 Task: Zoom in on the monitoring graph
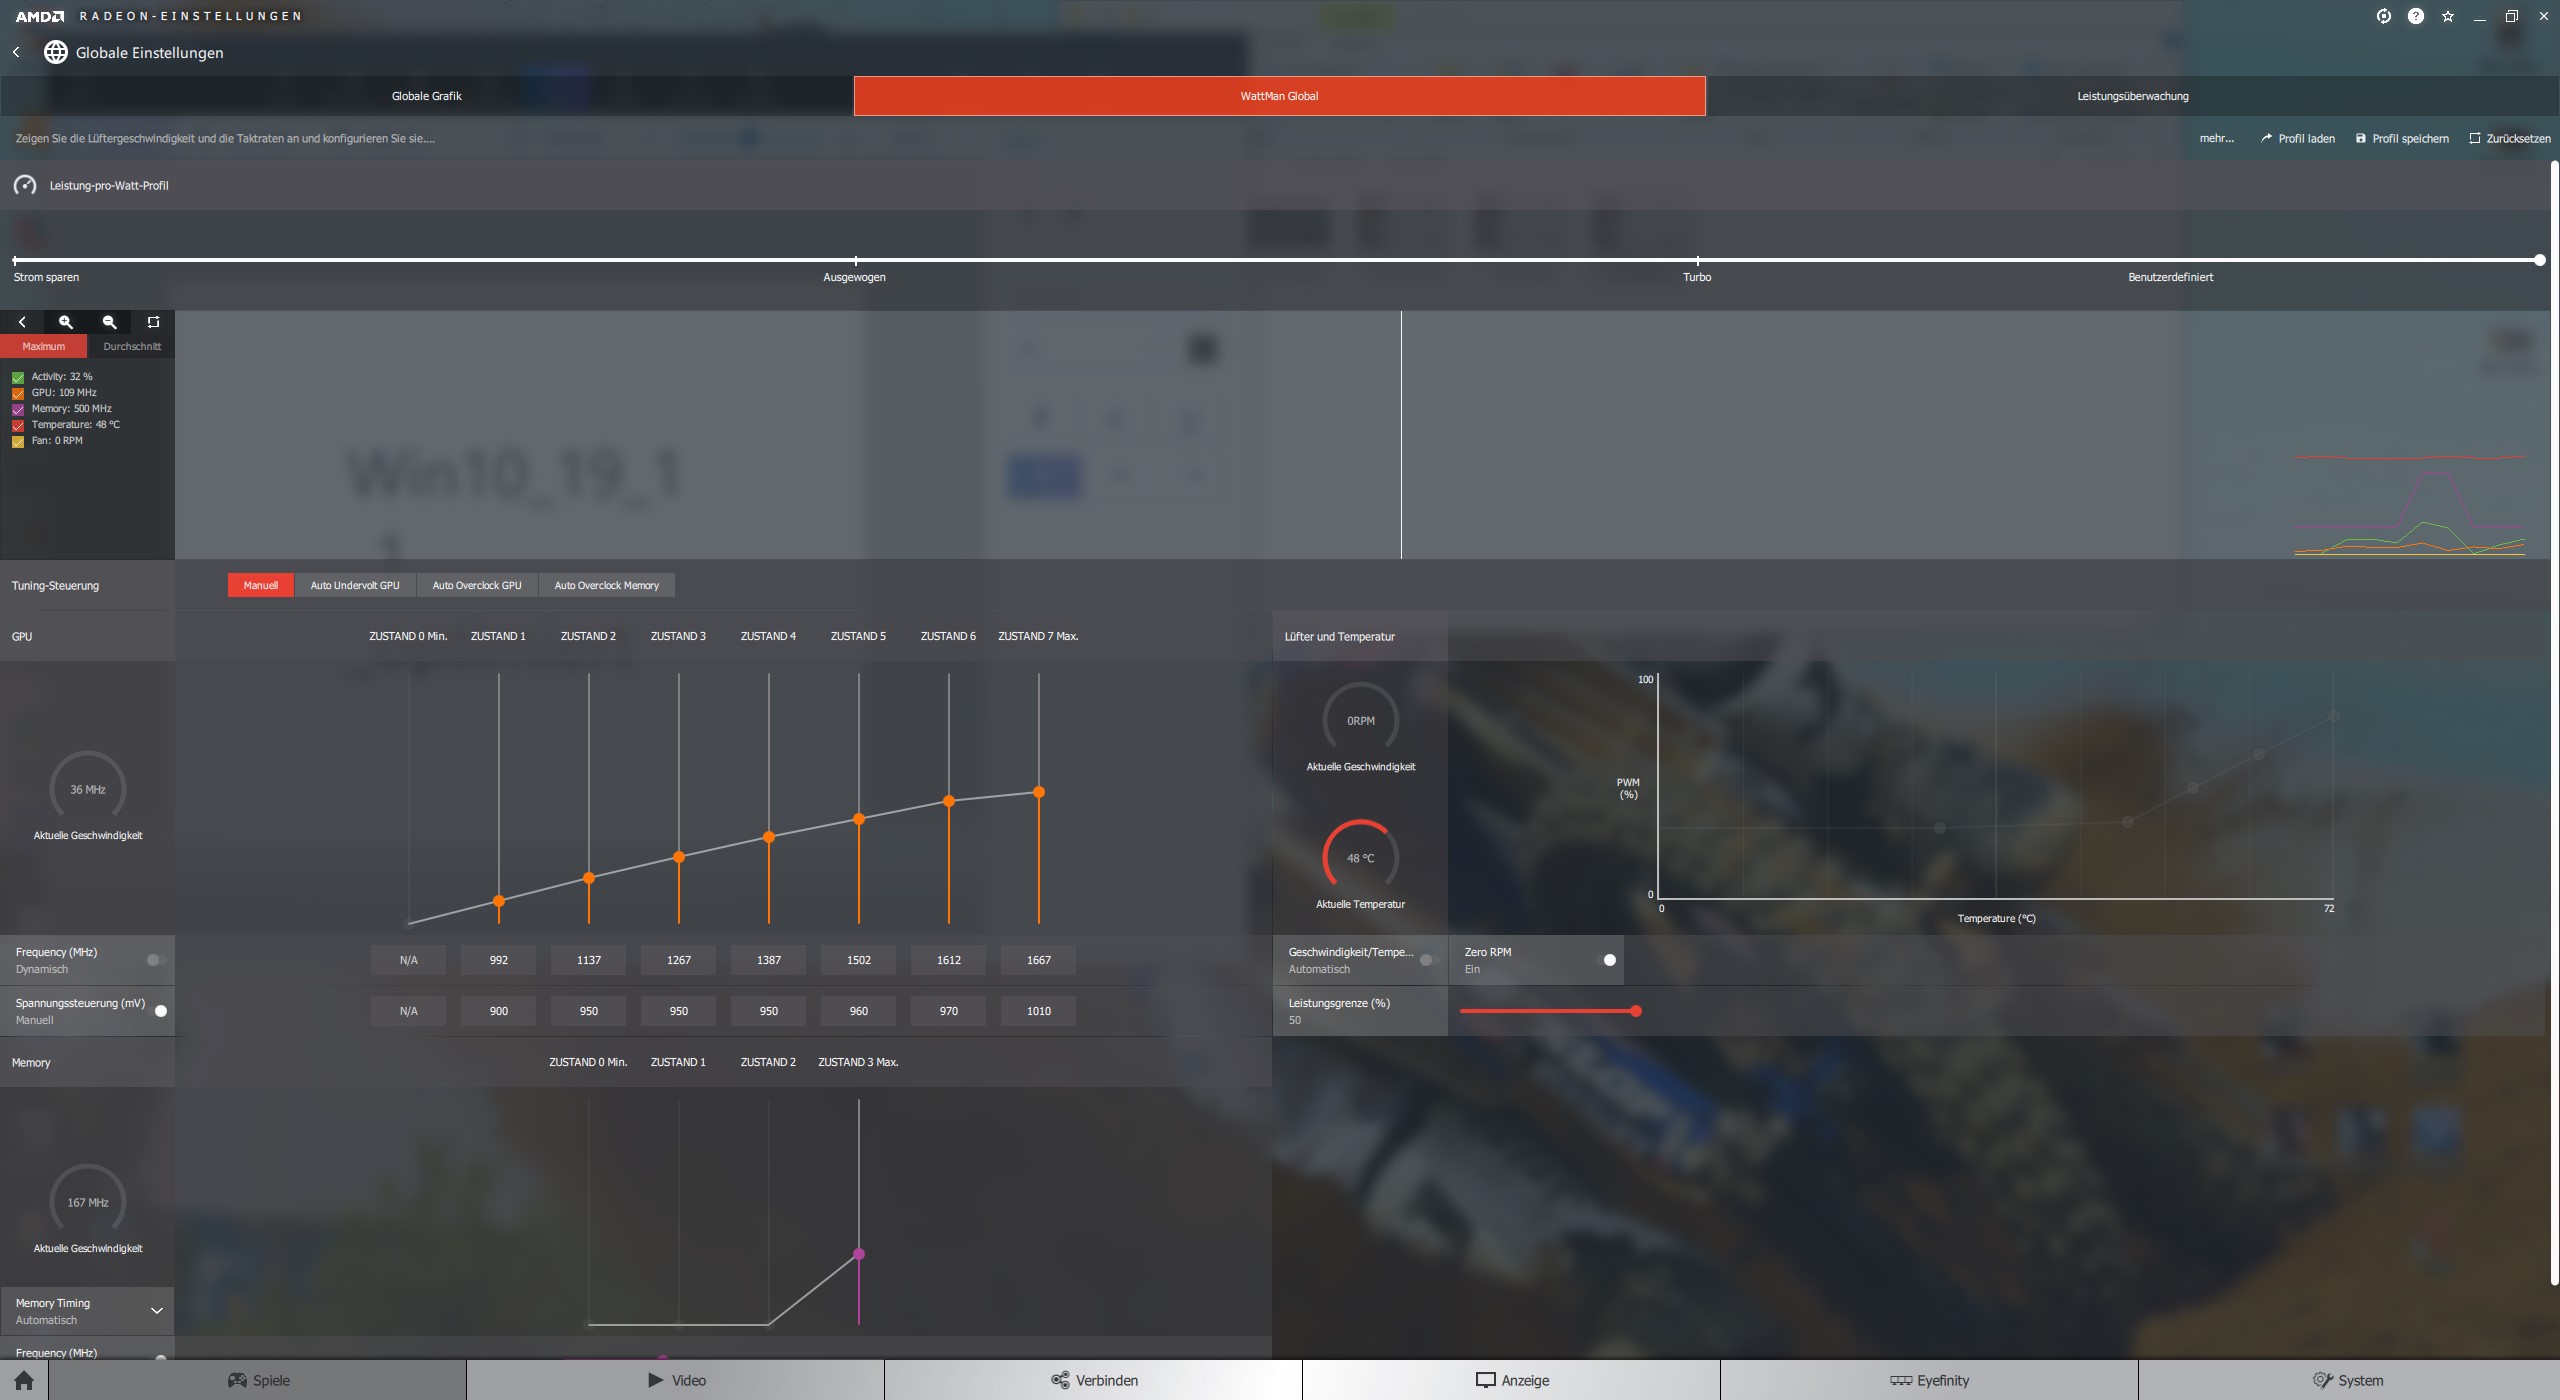[x=66, y=322]
